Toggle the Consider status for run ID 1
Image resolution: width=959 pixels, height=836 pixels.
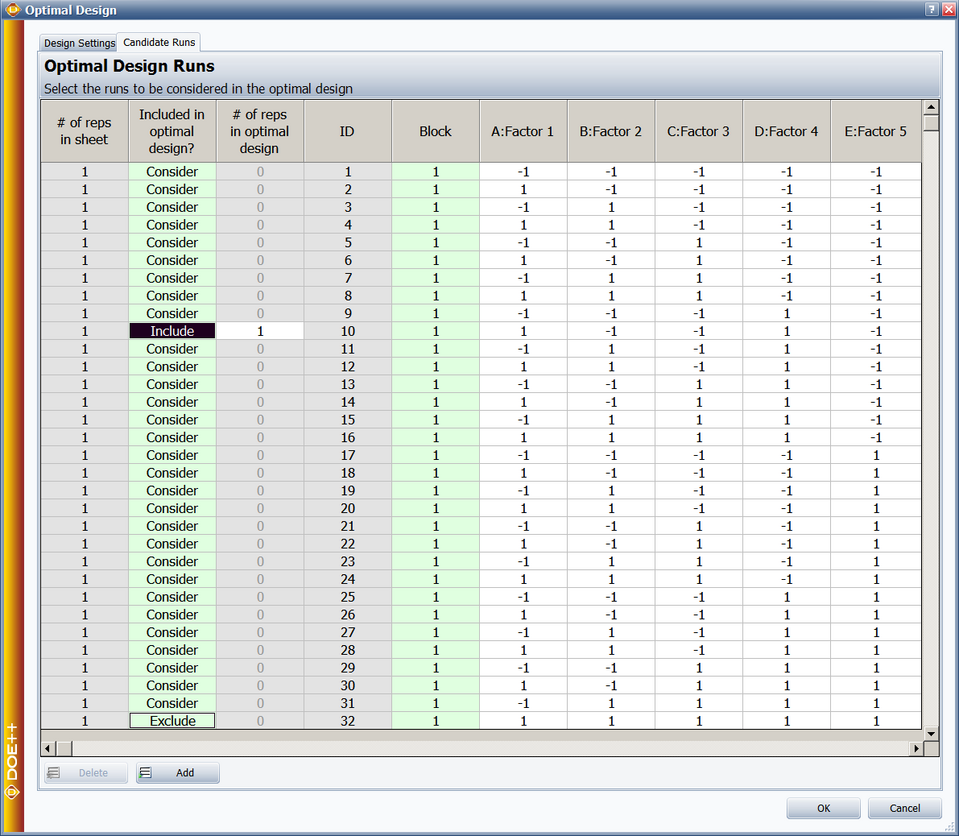coord(172,172)
